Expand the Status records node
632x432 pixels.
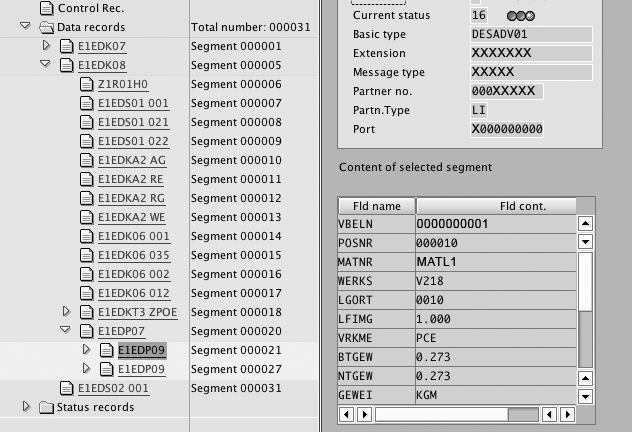click(x=27, y=406)
